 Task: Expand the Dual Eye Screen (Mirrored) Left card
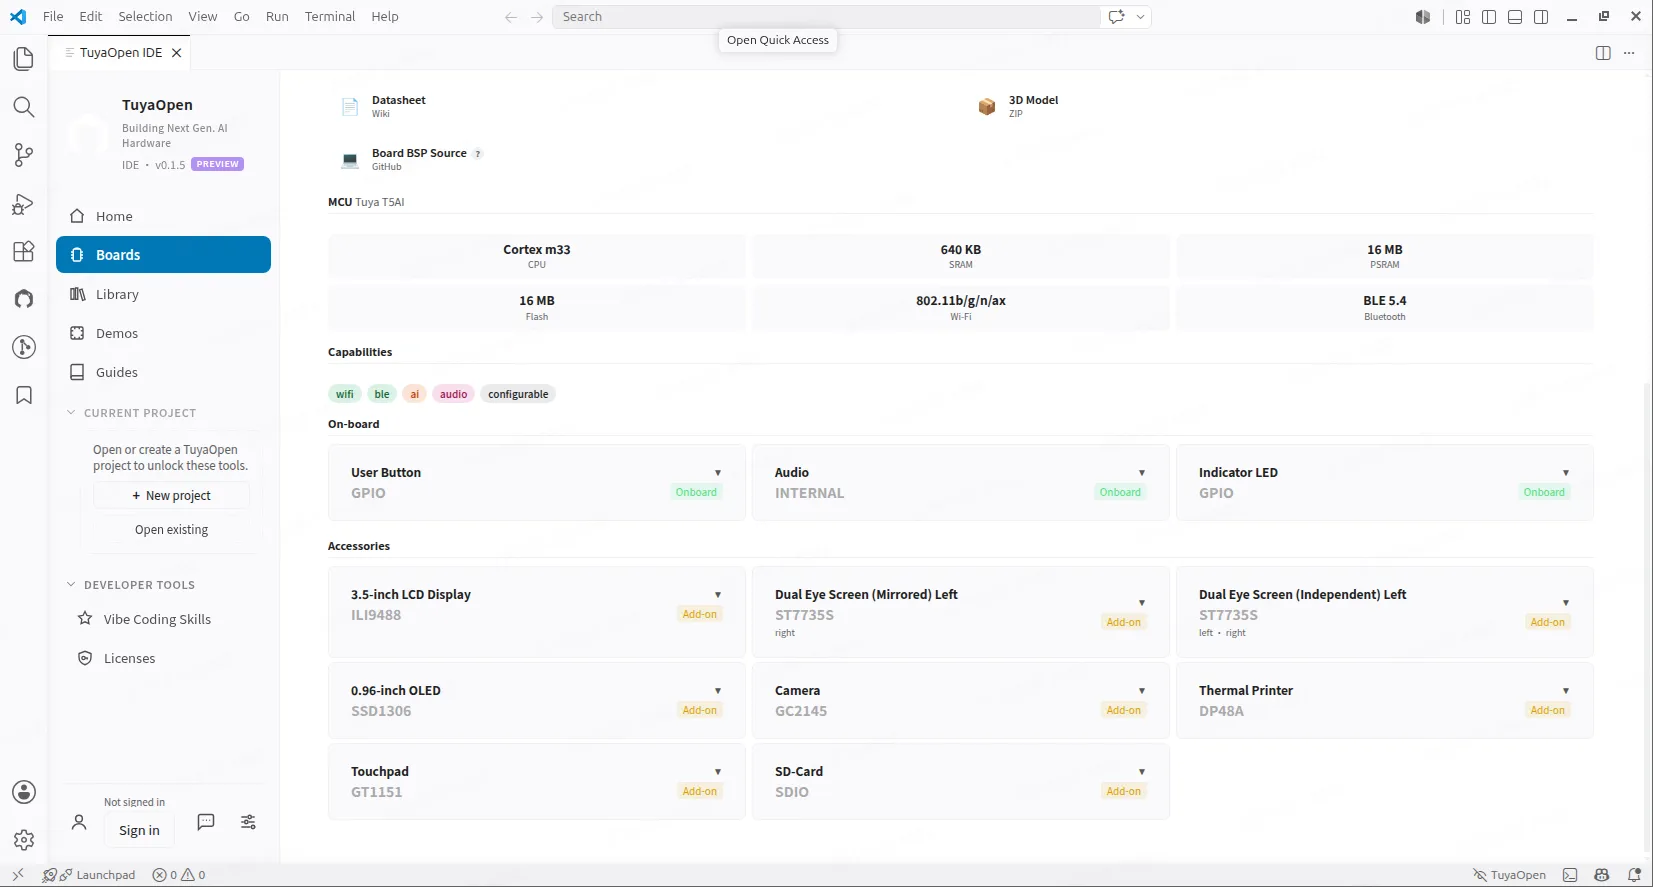point(1142,603)
